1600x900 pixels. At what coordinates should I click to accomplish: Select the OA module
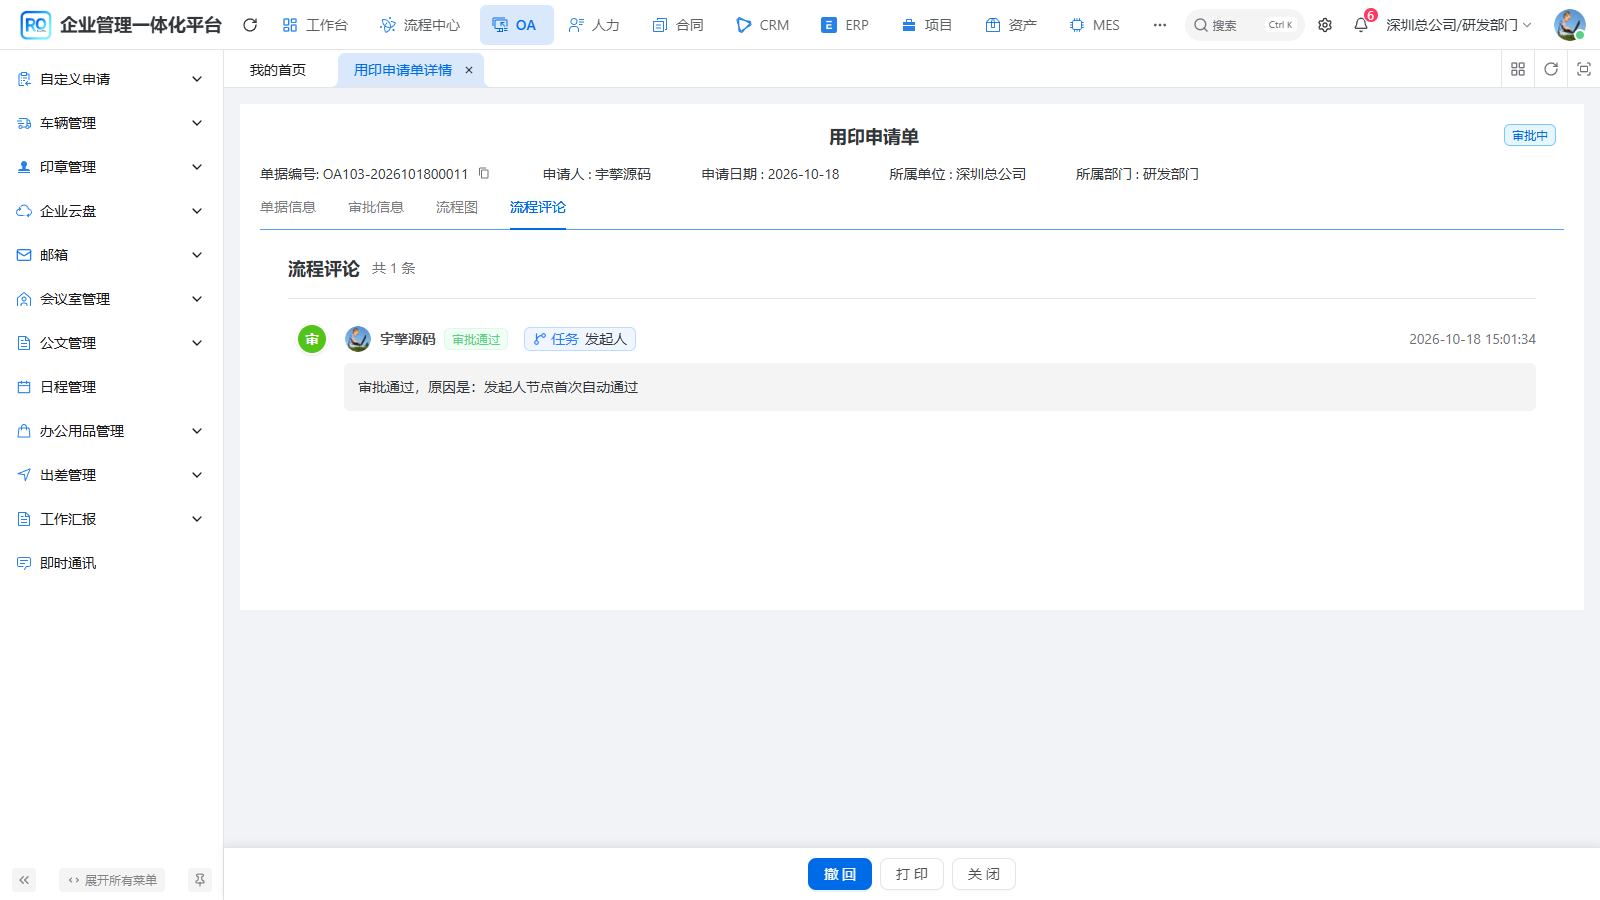point(516,25)
